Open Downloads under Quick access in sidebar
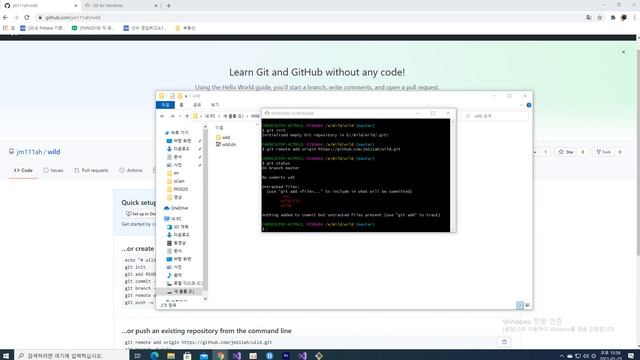This screenshot has width=640, height=360. coord(178,149)
